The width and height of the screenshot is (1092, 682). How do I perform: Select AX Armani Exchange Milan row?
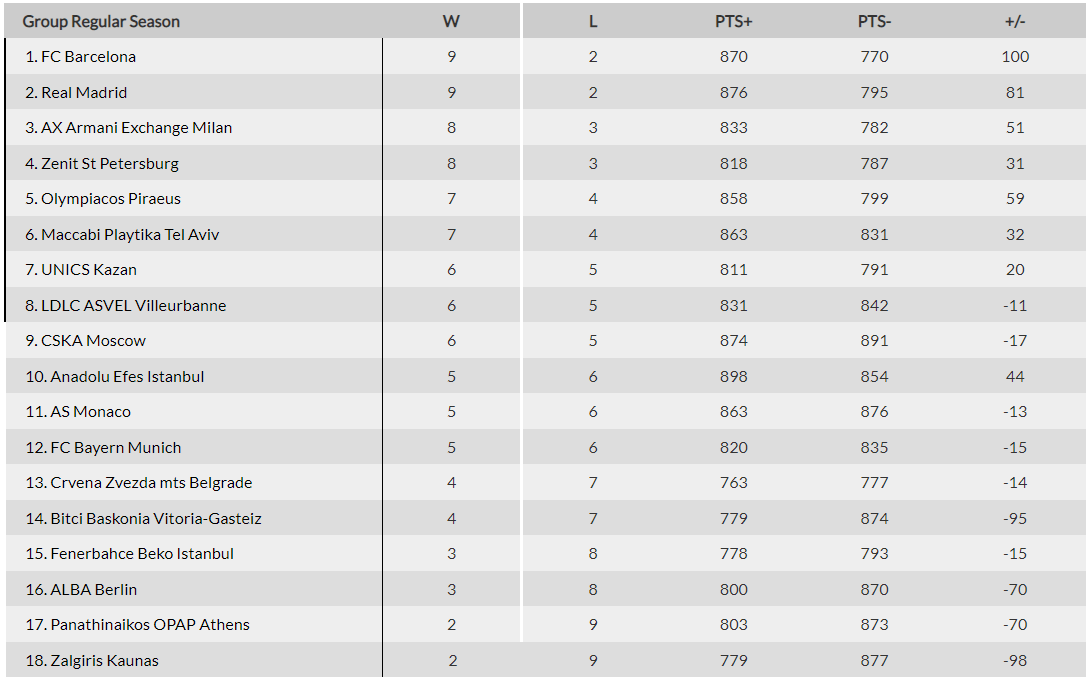[x=136, y=128]
